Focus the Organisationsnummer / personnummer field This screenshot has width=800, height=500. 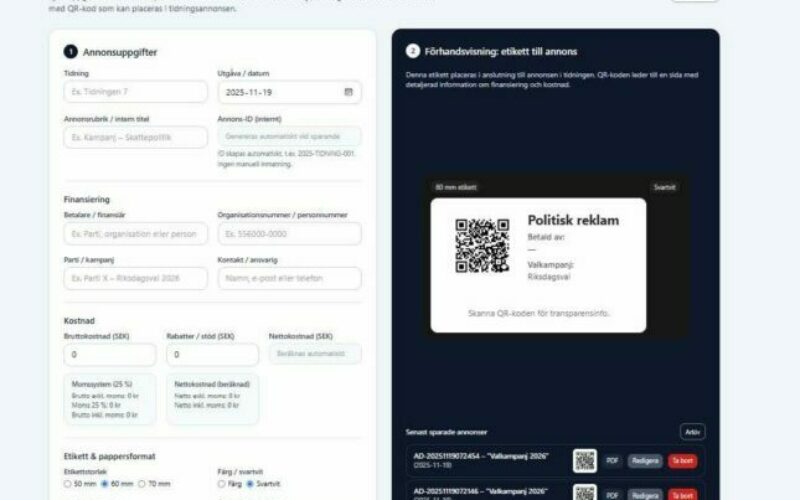pyautogui.click(x=289, y=233)
